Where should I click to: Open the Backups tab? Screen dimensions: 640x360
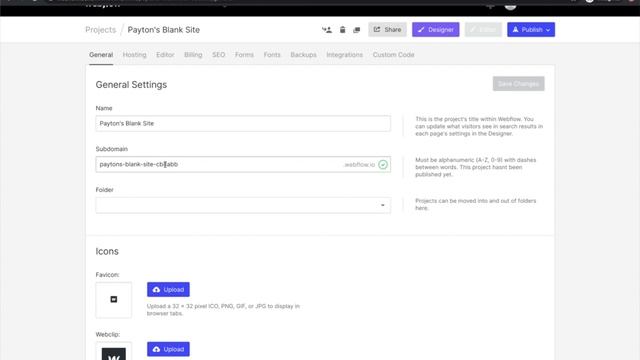[303, 55]
